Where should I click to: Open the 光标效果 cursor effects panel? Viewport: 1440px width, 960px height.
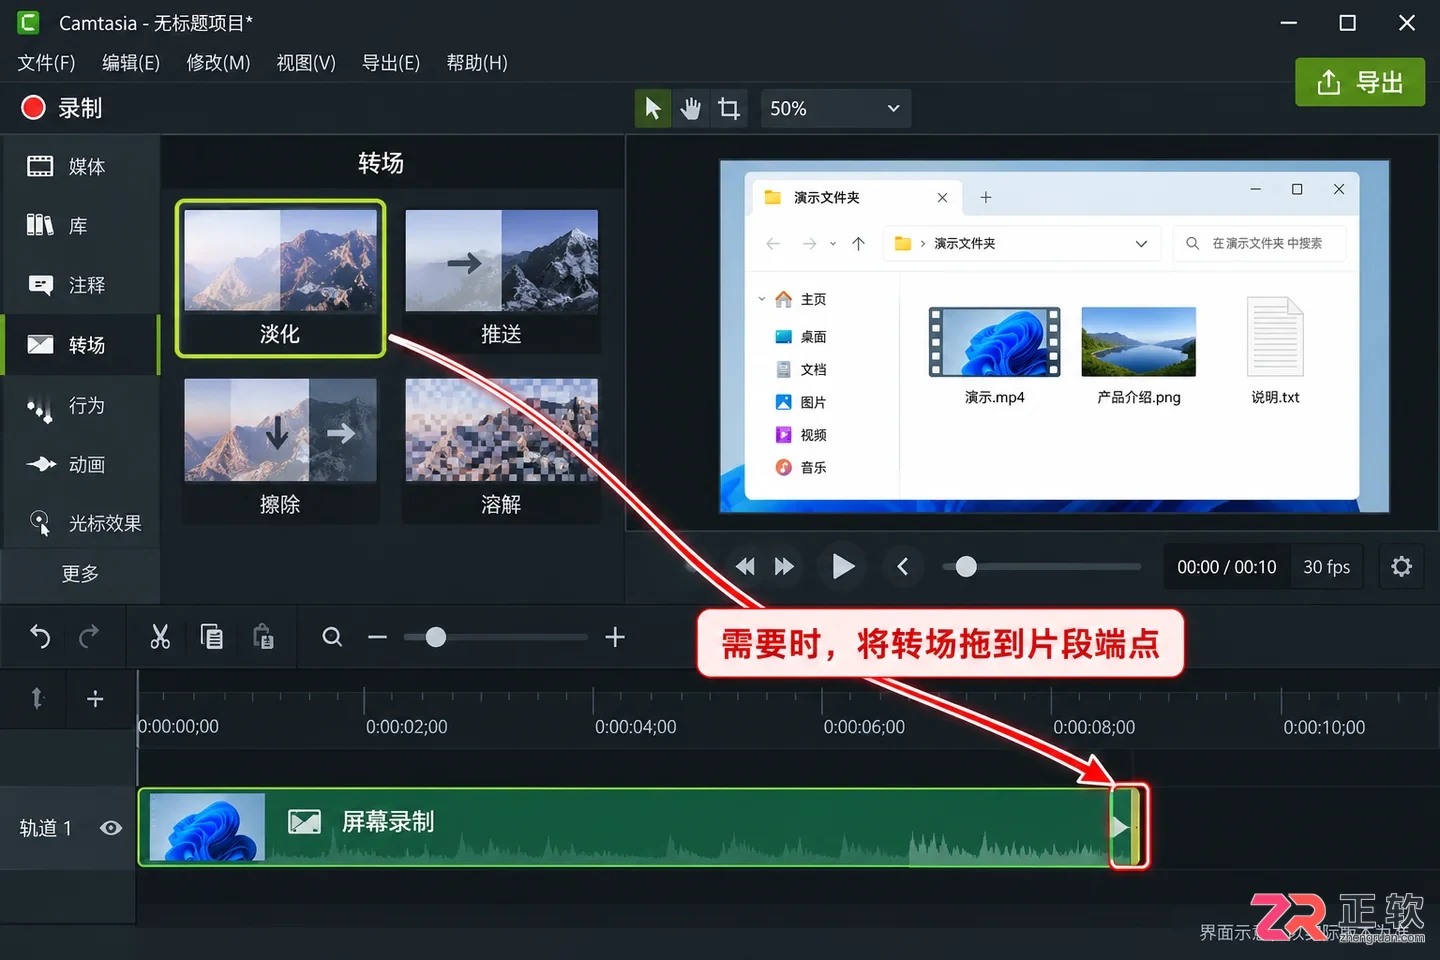click(80, 524)
